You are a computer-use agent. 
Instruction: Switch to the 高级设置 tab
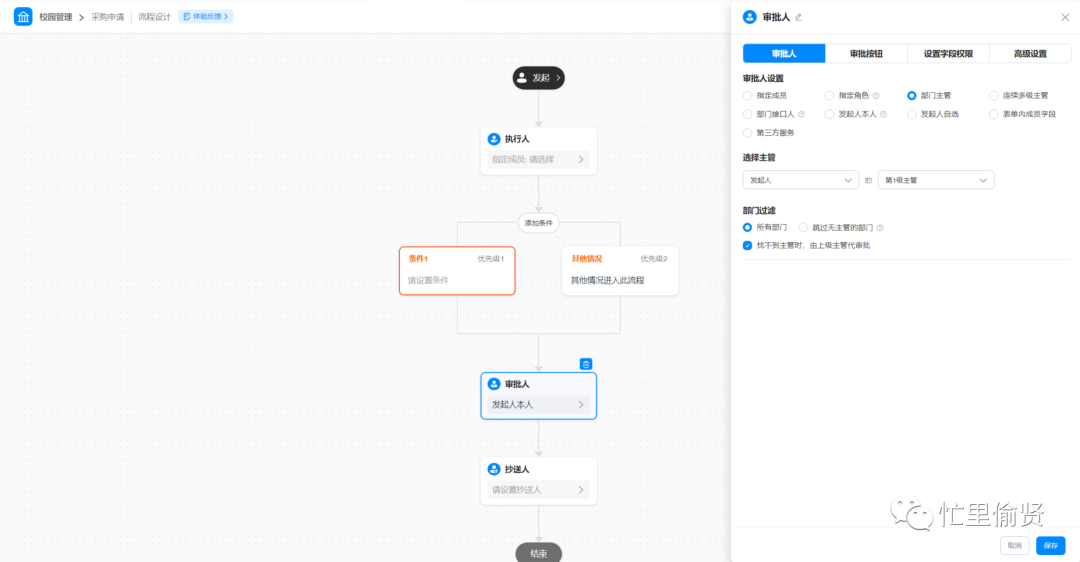point(1030,54)
